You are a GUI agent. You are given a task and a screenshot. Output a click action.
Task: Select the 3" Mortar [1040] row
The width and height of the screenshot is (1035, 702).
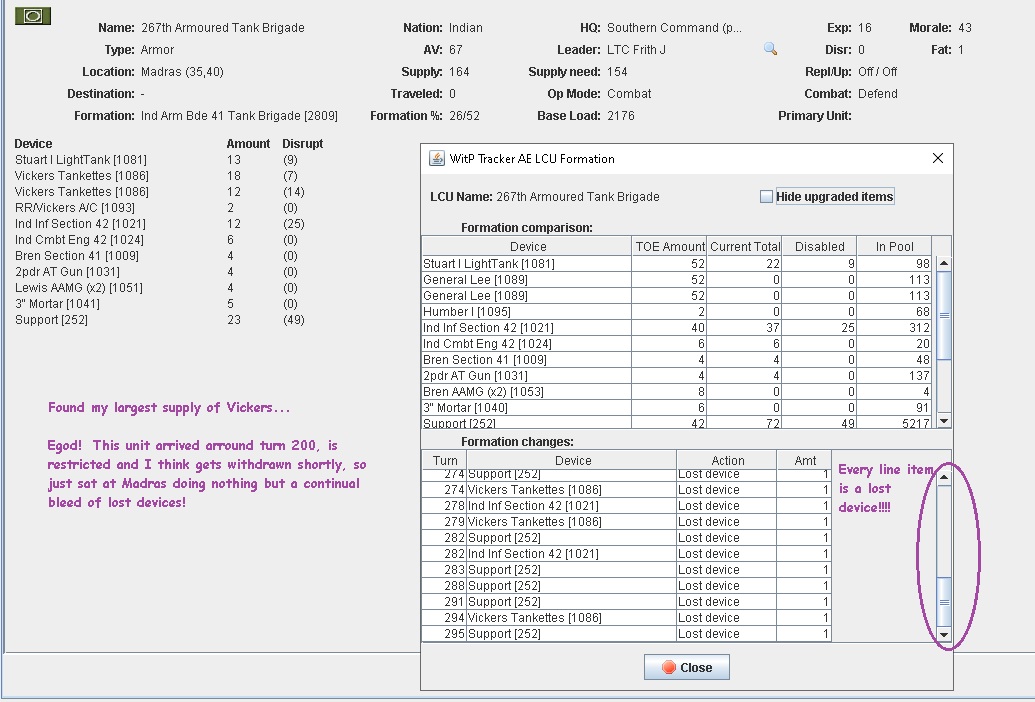(677, 408)
